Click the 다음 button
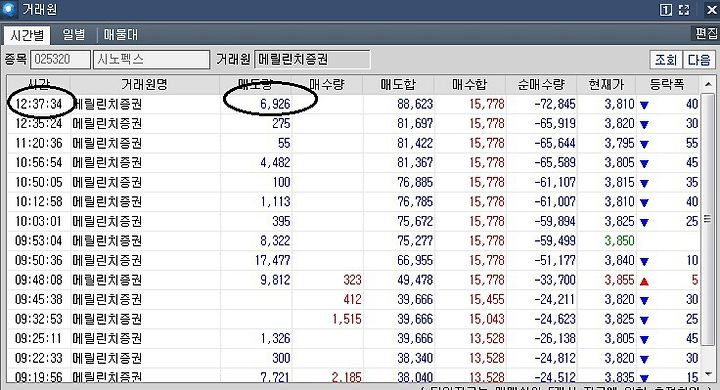720x390 pixels. pyautogui.click(x=699, y=60)
